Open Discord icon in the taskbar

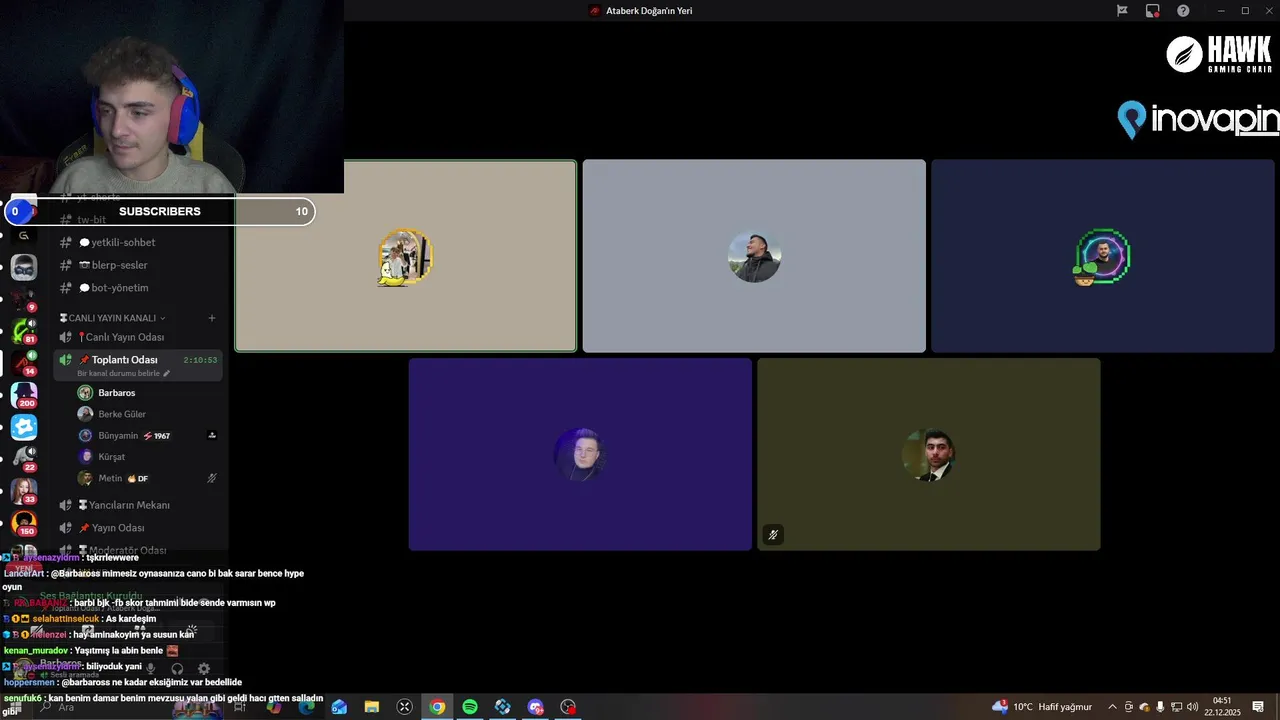pyautogui.click(x=535, y=707)
